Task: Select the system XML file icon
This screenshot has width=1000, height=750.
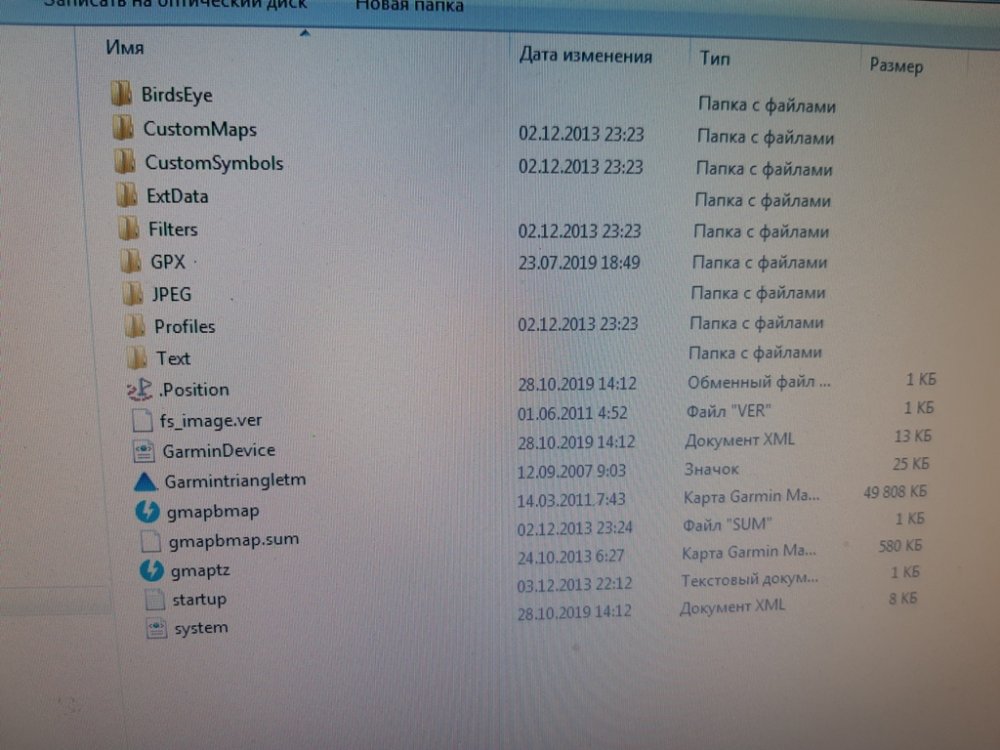Action: (x=156, y=628)
